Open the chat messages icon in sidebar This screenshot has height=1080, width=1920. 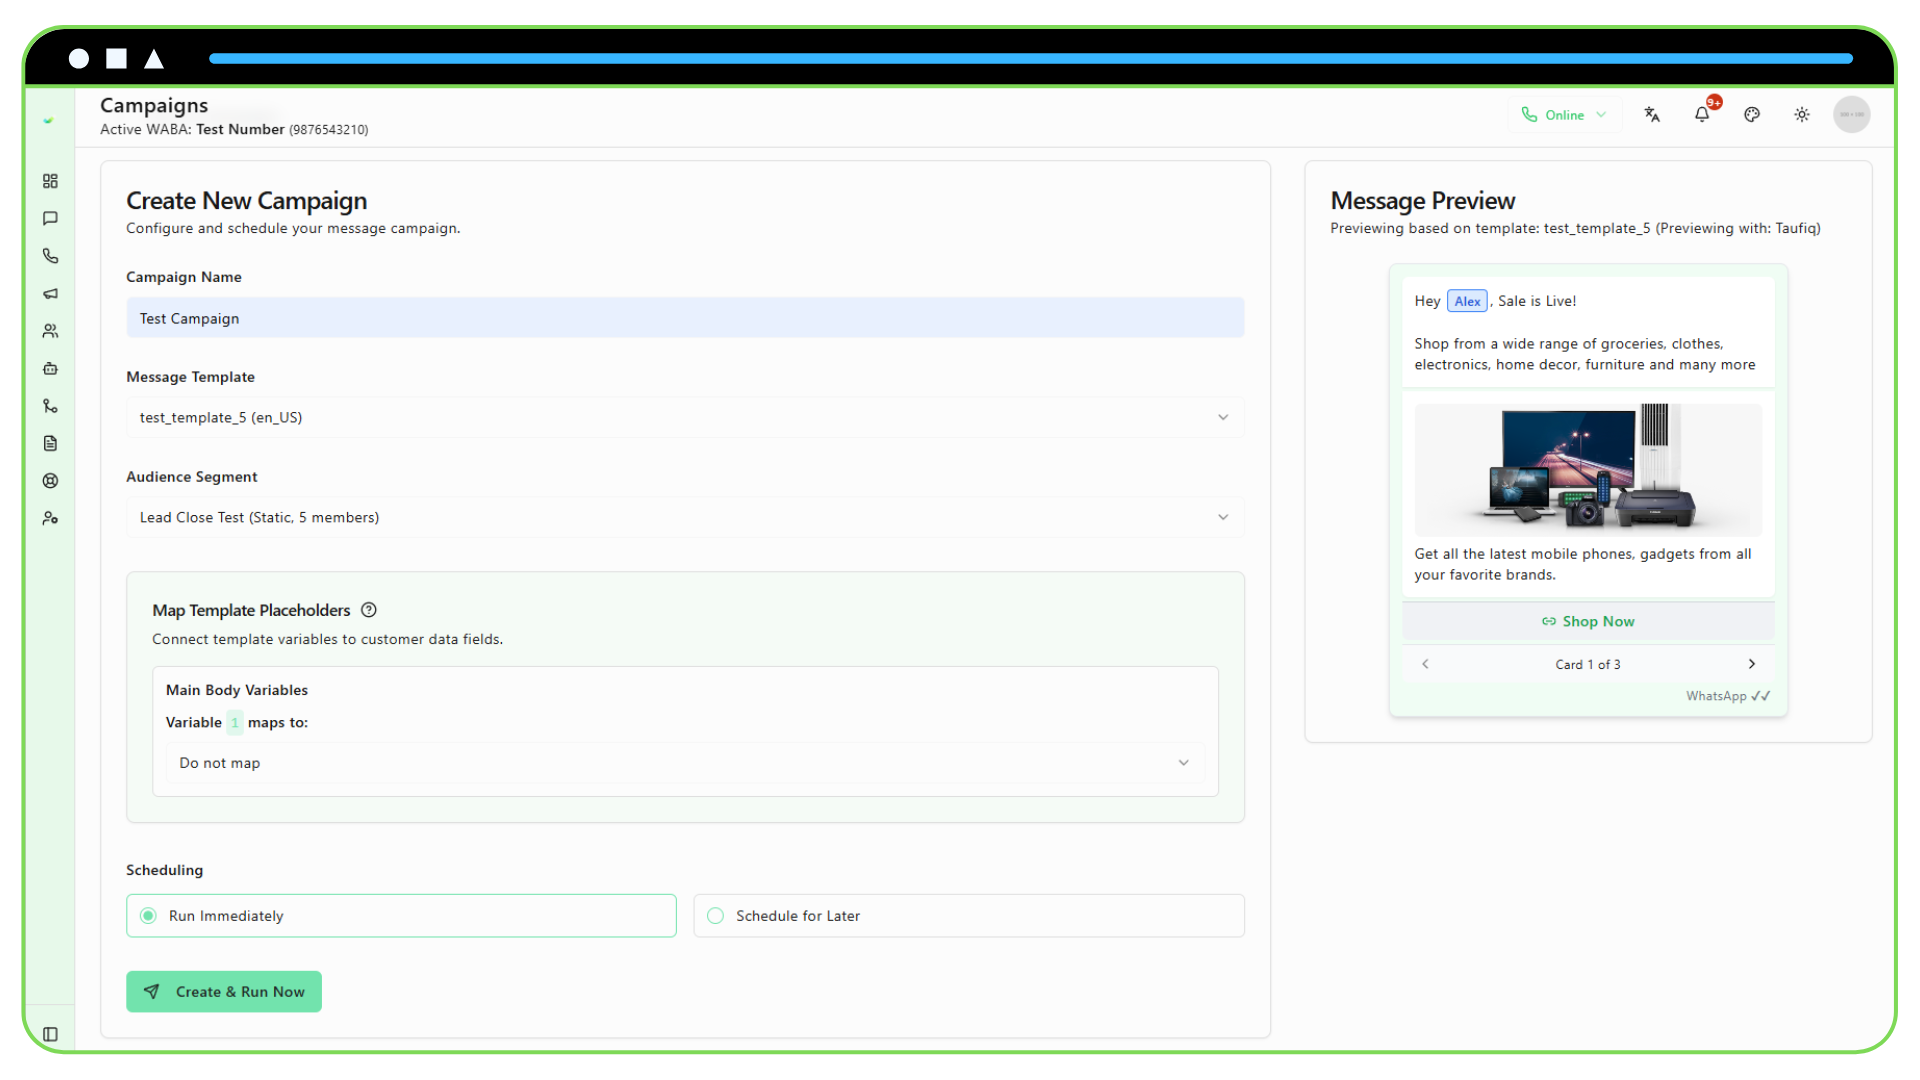50,218
